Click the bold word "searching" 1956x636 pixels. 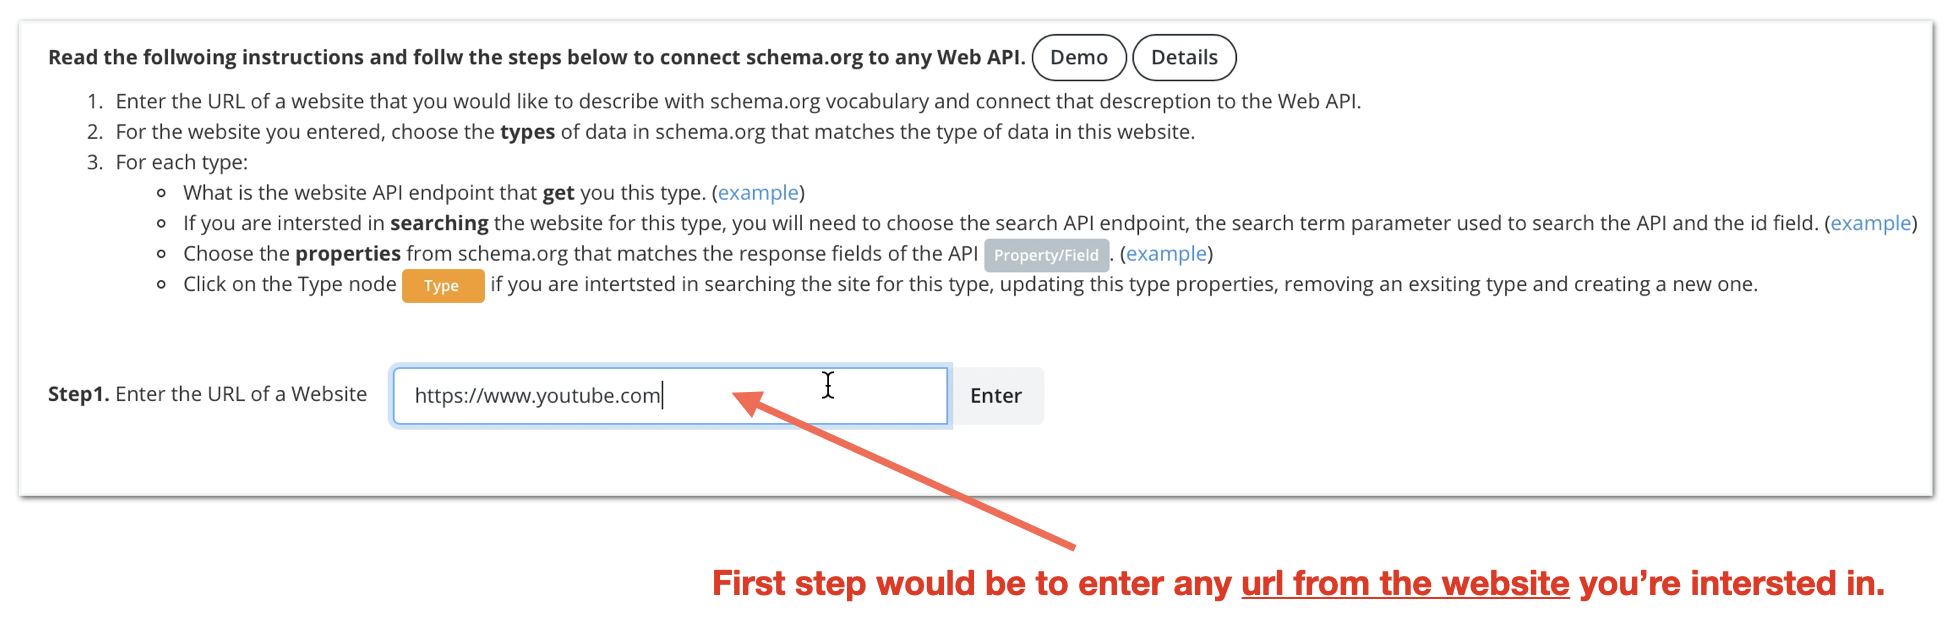[x=439, y=223]
